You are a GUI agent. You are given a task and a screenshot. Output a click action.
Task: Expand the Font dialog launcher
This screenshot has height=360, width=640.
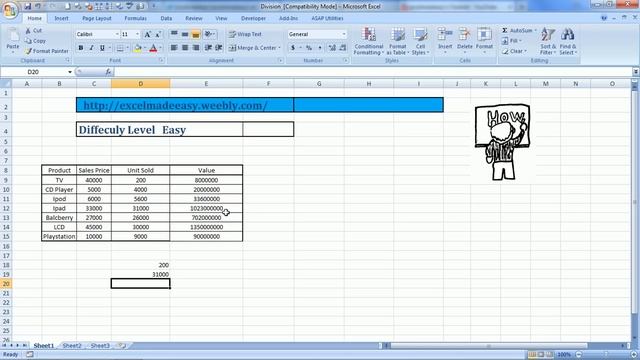click(x=161, y=60)
